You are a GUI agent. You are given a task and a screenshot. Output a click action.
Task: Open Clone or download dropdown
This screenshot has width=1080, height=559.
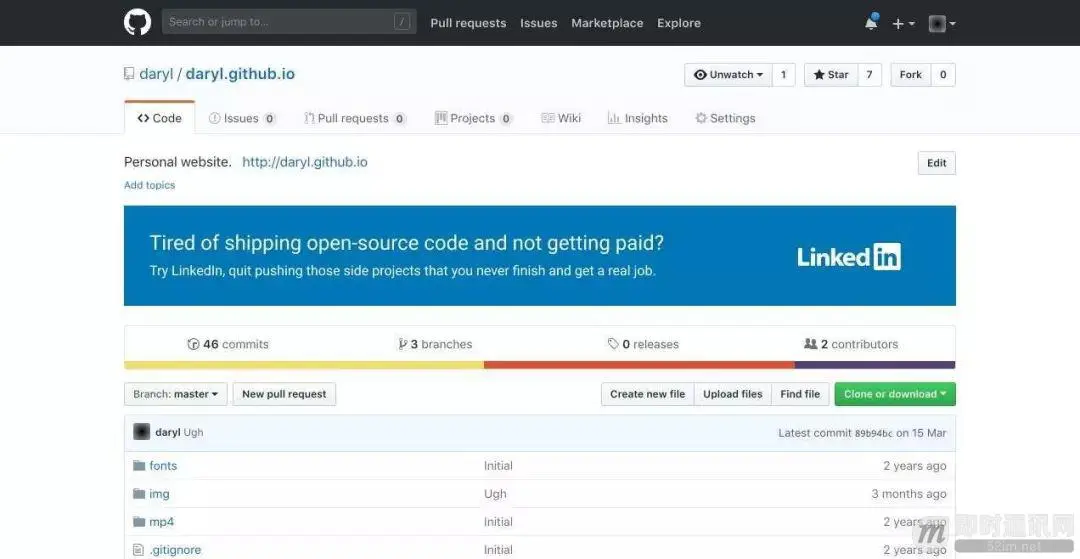pyautogui.click(x=895, y=394)
